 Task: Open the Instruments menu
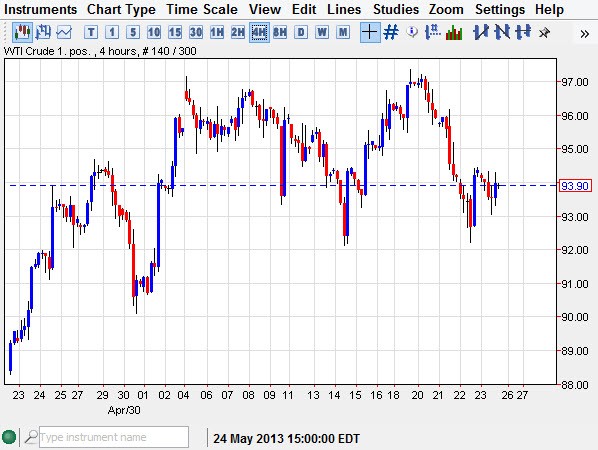point(40,9)
